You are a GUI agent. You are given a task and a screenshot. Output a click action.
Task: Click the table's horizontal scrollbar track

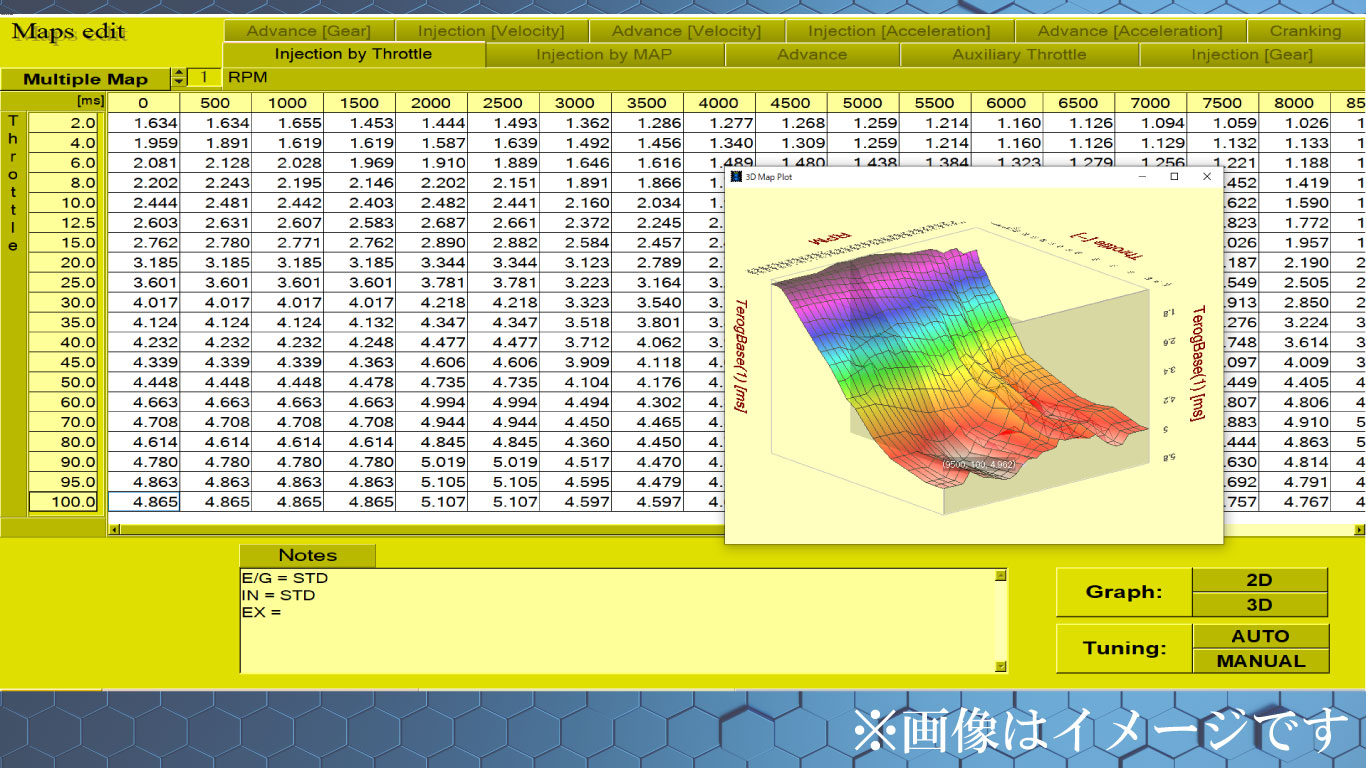(x=420, y=529)
